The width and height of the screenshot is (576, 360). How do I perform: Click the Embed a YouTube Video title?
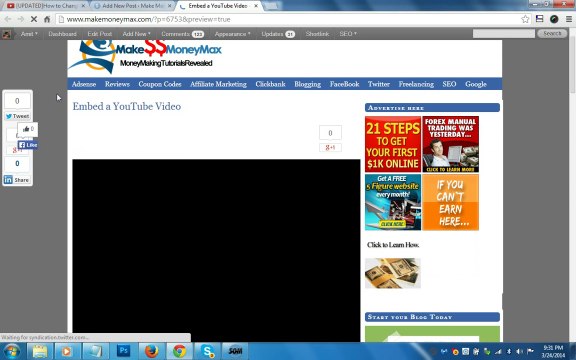[127, 106]
